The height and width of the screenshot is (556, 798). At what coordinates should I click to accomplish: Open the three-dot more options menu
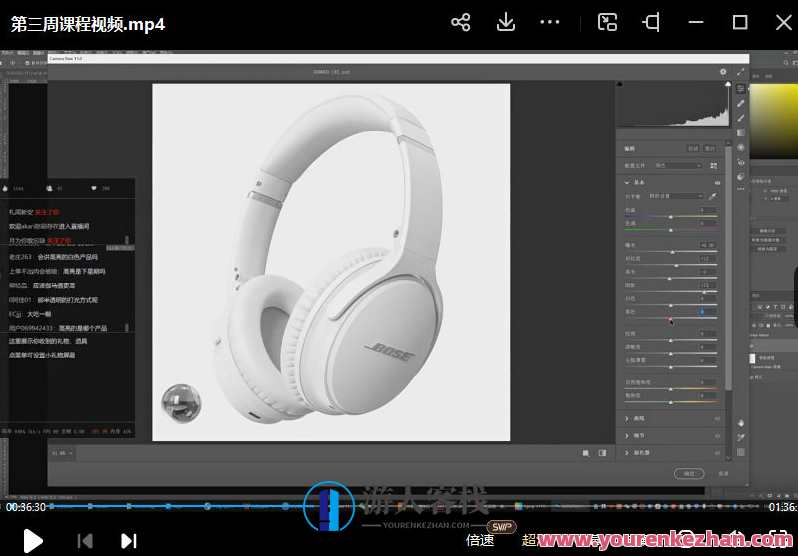coord(550,22)
